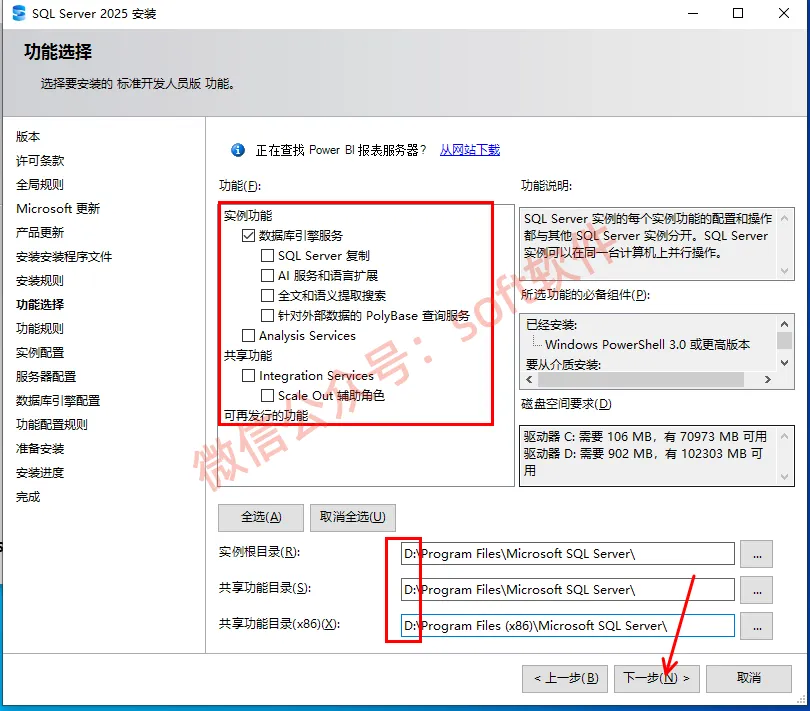Click left arrow of 必备组件 horizontal scrollbar
This screenshot has width=810, height=711.
pyautogui.click(x=529, y=380)
